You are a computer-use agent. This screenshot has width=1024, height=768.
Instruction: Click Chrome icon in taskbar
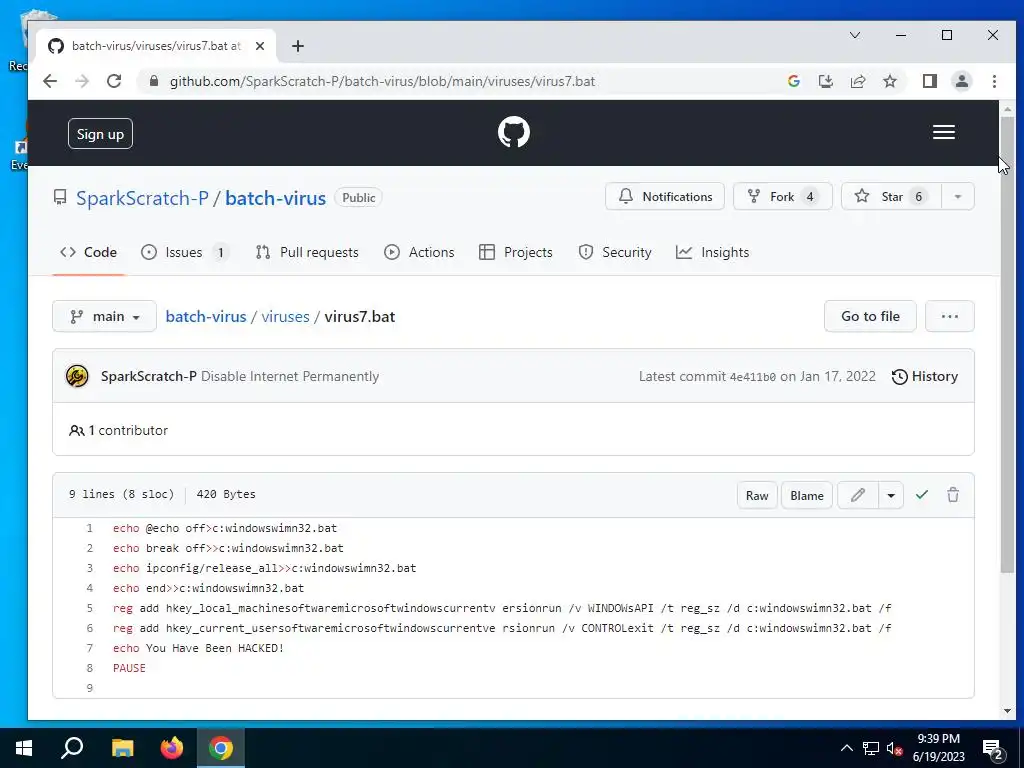[221, 748]
